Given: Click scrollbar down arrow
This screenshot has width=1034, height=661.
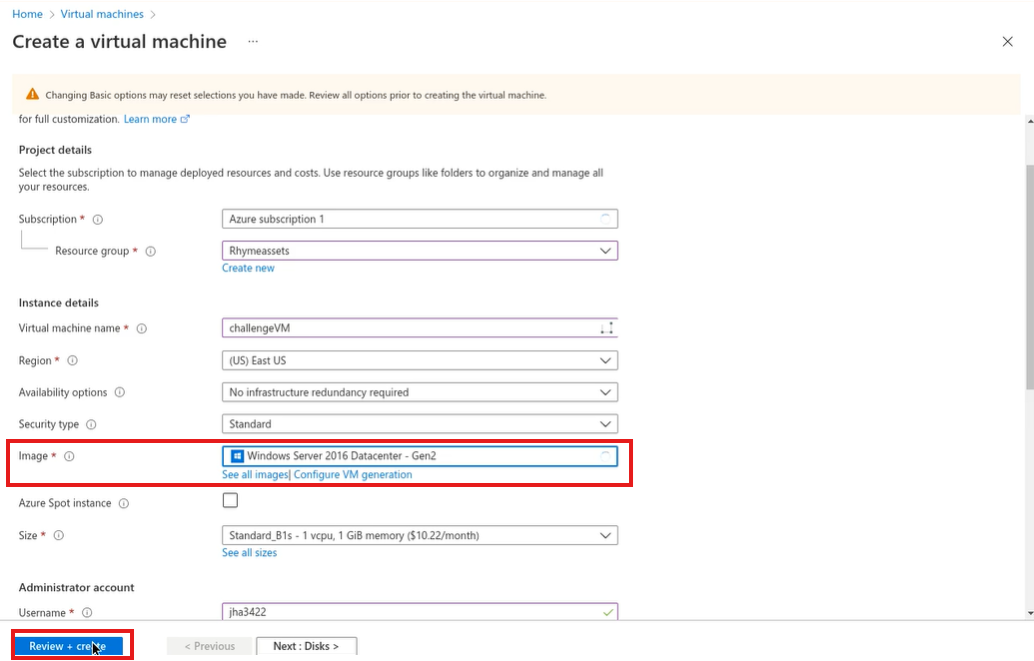Looking at the screenshot, I should click(1029, 614).
